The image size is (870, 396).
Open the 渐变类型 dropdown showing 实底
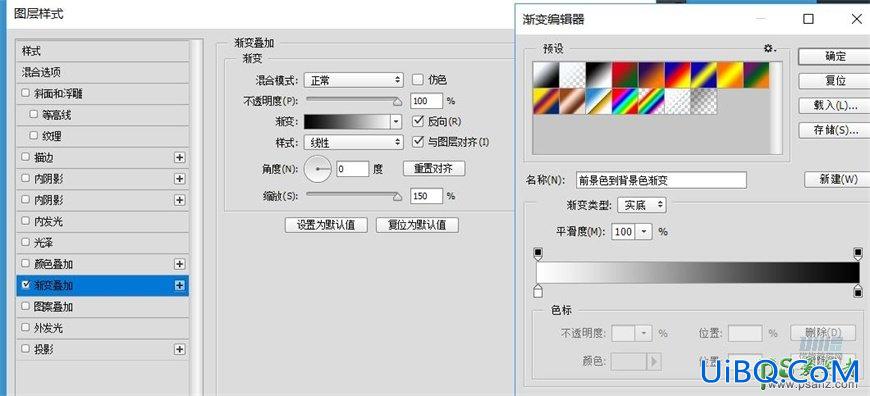coord(641,205)
